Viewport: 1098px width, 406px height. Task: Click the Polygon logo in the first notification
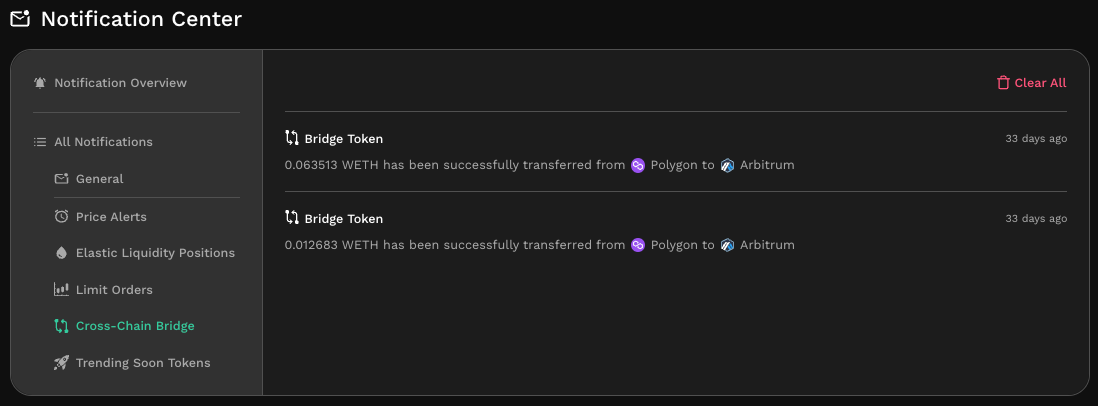pos(637,165)
